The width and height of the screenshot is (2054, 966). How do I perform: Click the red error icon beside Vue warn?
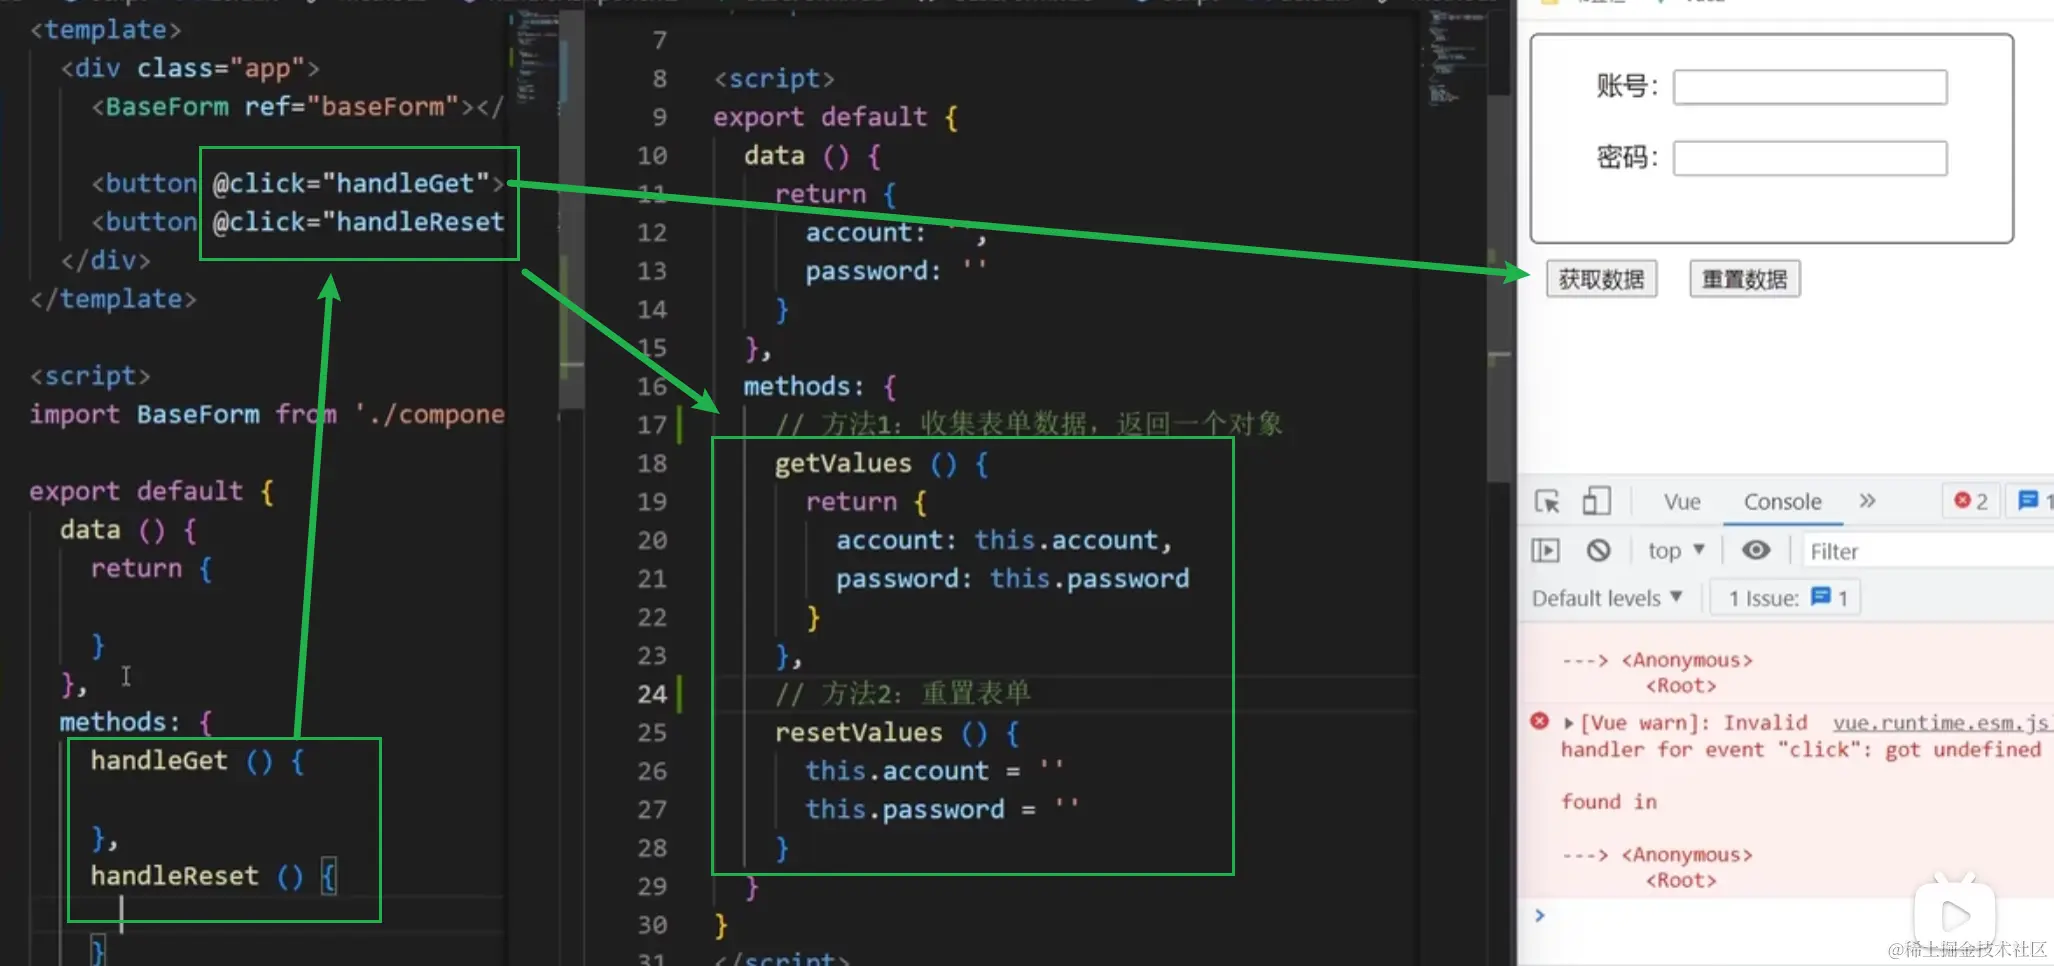[x=1540, y=721]
